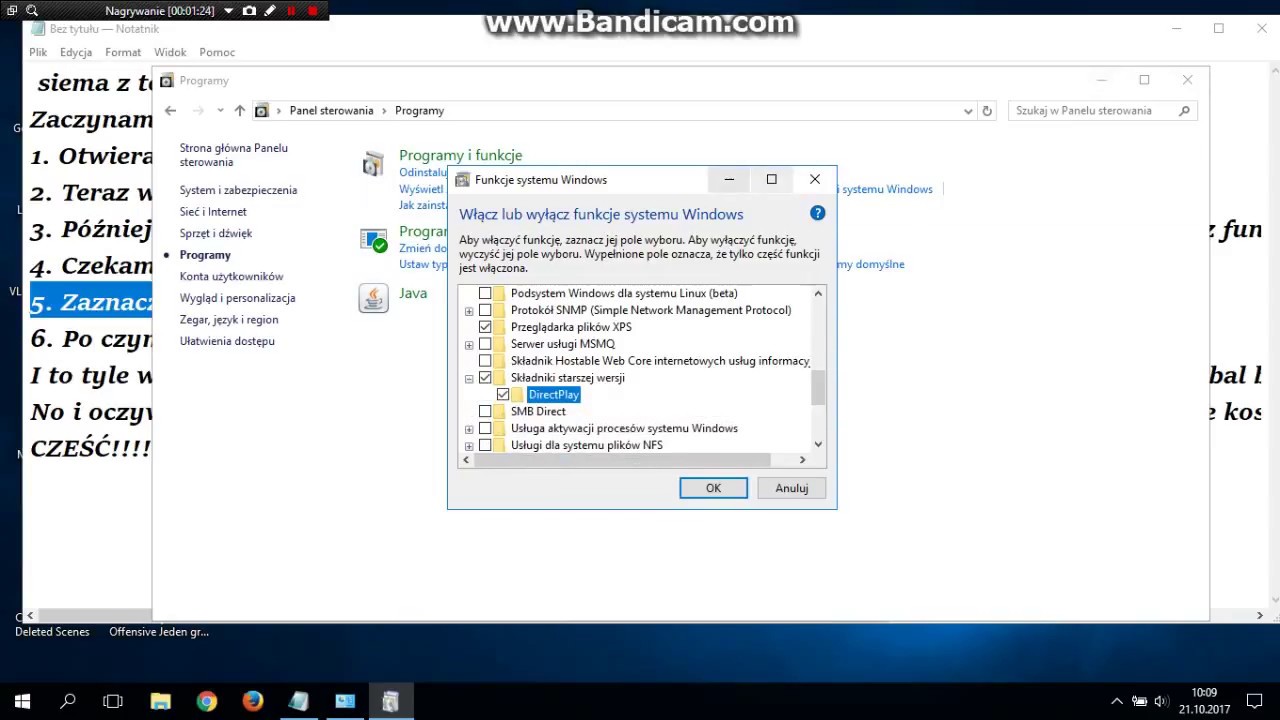Click Bandicam window-select icon at far left
Screen dimensions: 1280x720
point(12,11)
